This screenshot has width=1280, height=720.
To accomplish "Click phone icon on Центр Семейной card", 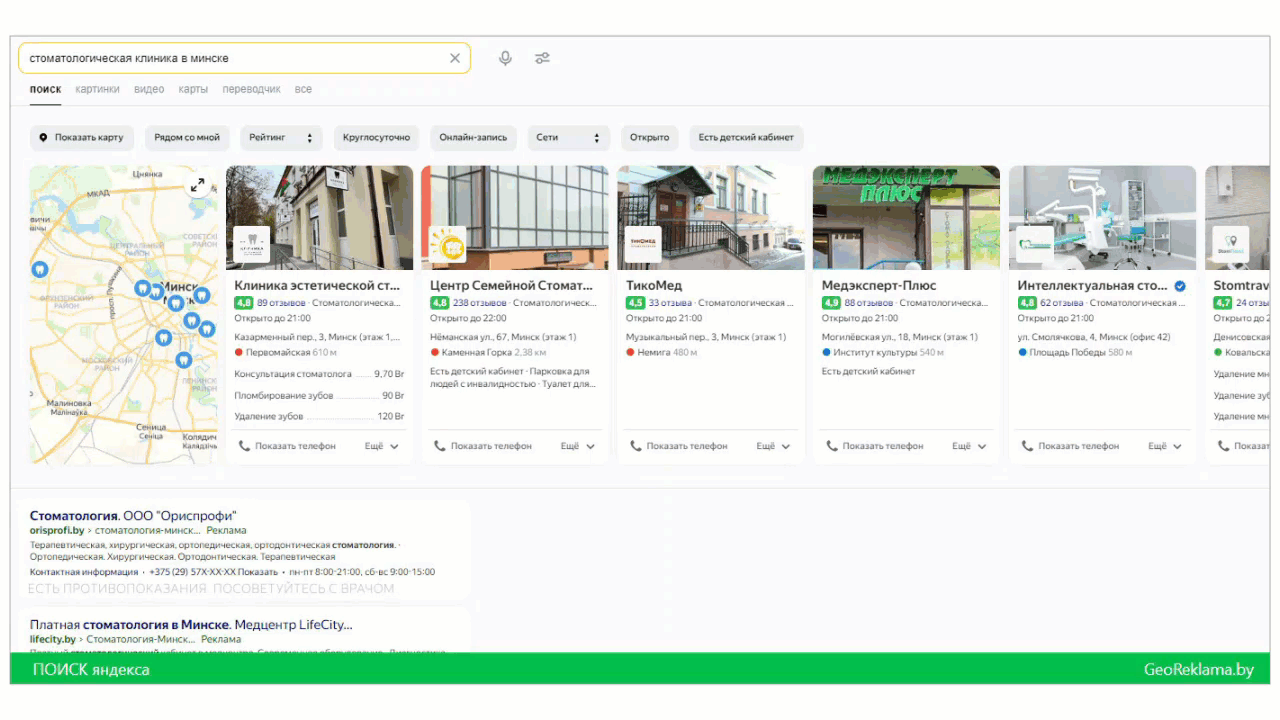I will 439,446.
